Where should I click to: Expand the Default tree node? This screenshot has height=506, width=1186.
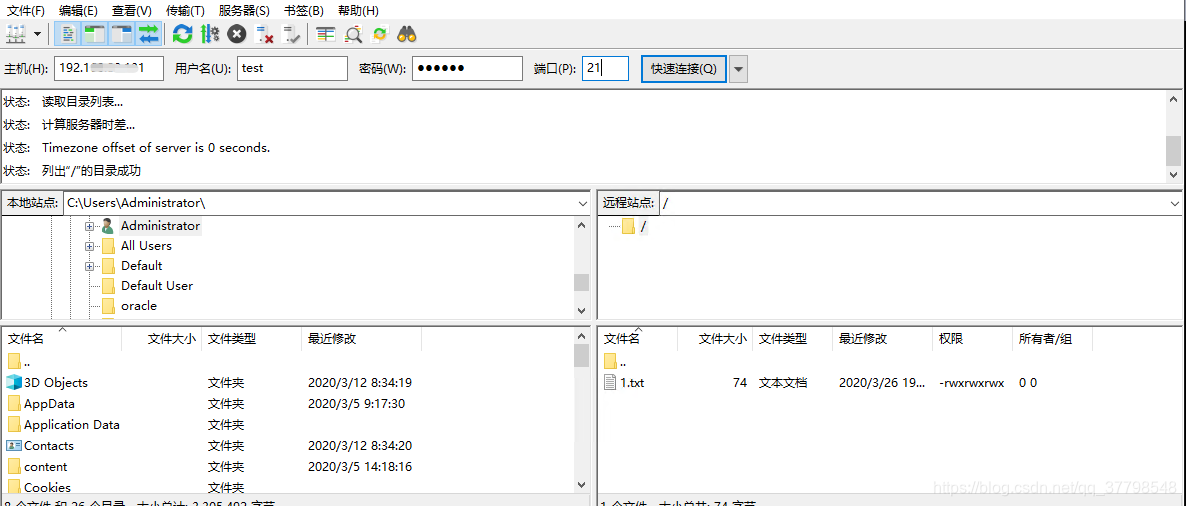[89, 266]
